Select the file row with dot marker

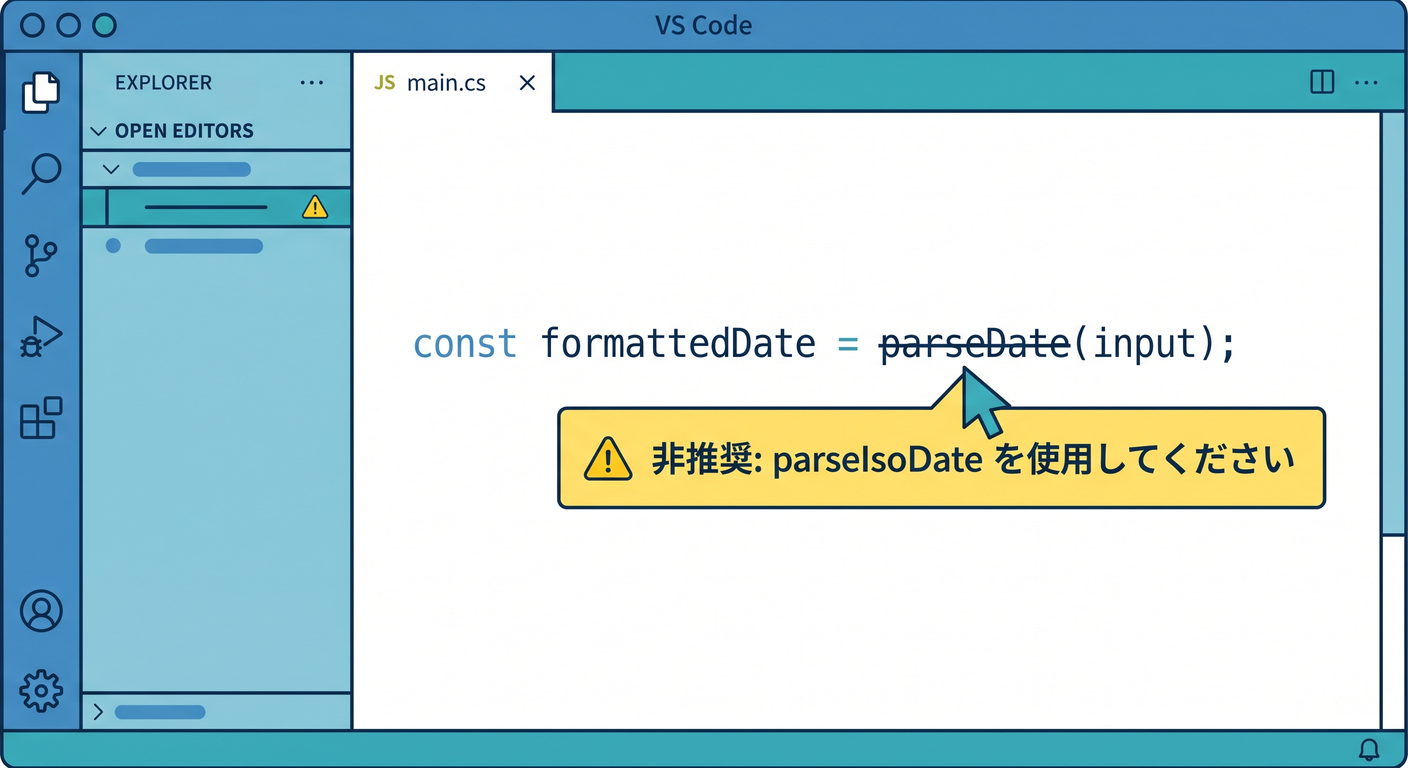[216, 245]
